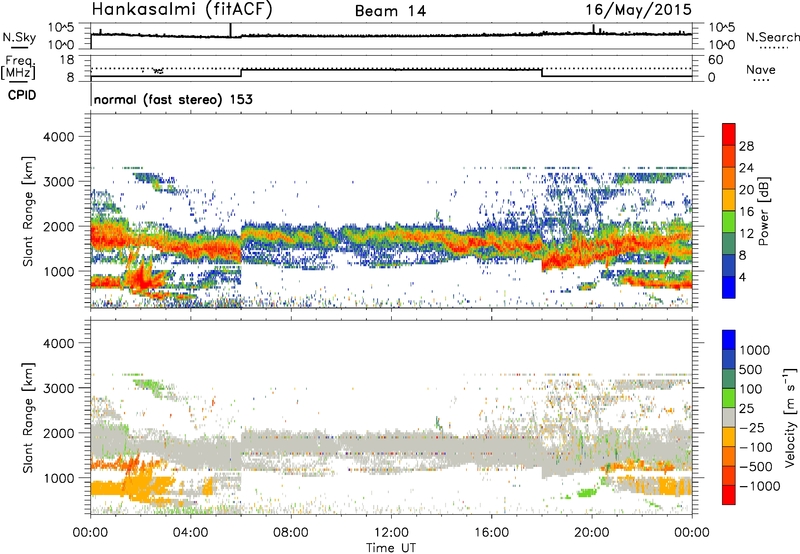Click the '12' power colorbar label
This screenshot has width=800, height=554.
pos(746,233)
